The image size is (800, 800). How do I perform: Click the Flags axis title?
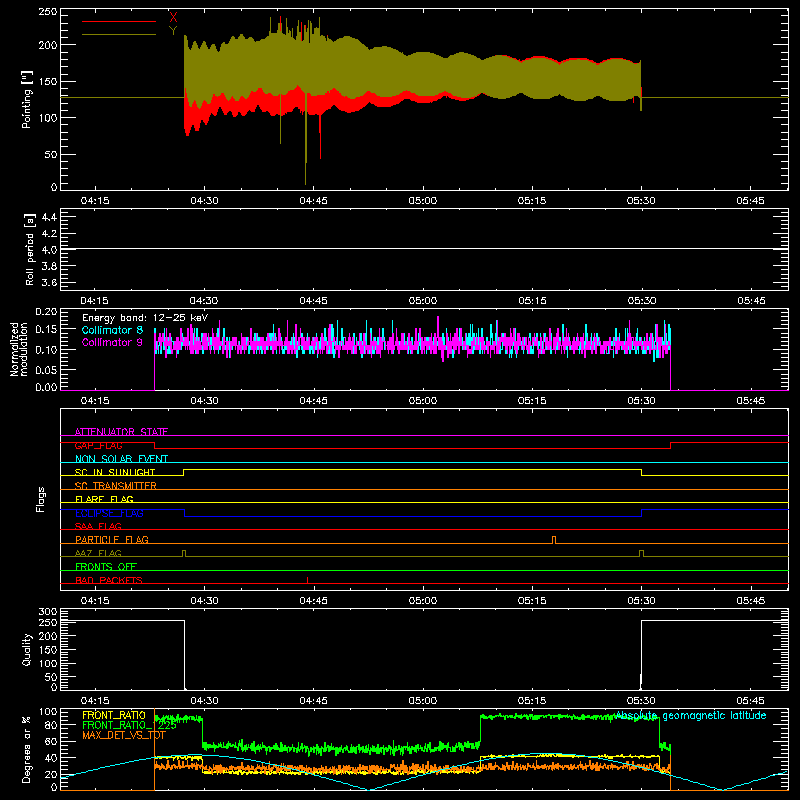pos(40,499)
